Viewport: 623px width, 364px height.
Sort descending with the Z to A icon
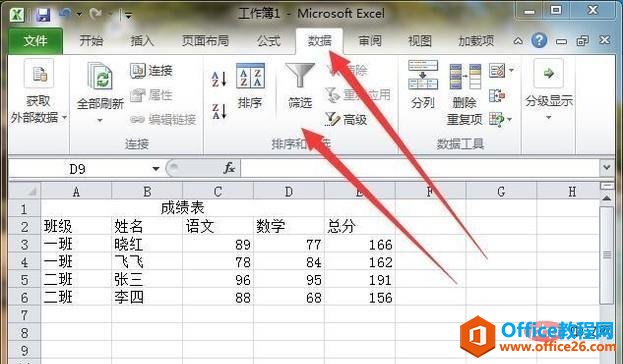point(219,111)
